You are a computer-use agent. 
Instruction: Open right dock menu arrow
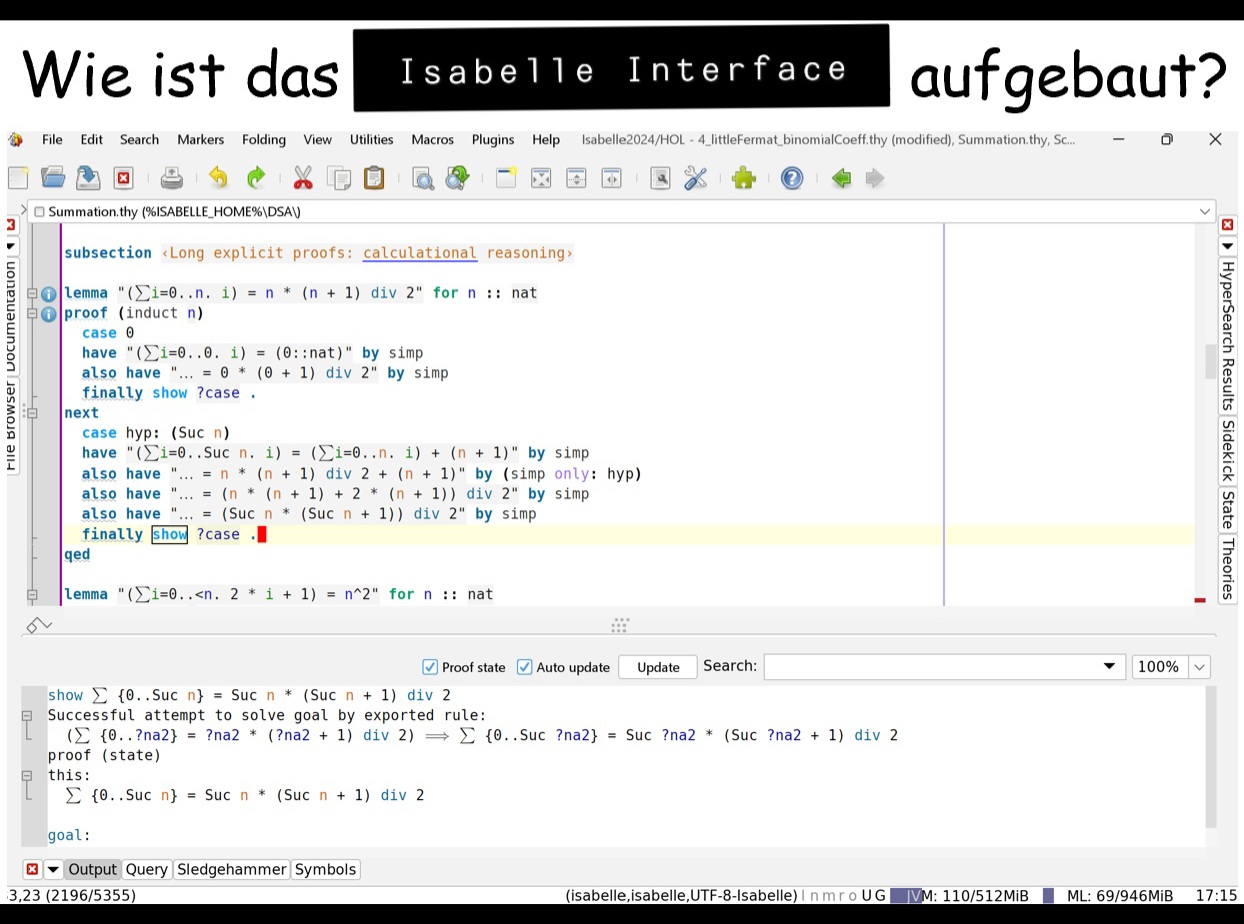(x=1228, y=246)
